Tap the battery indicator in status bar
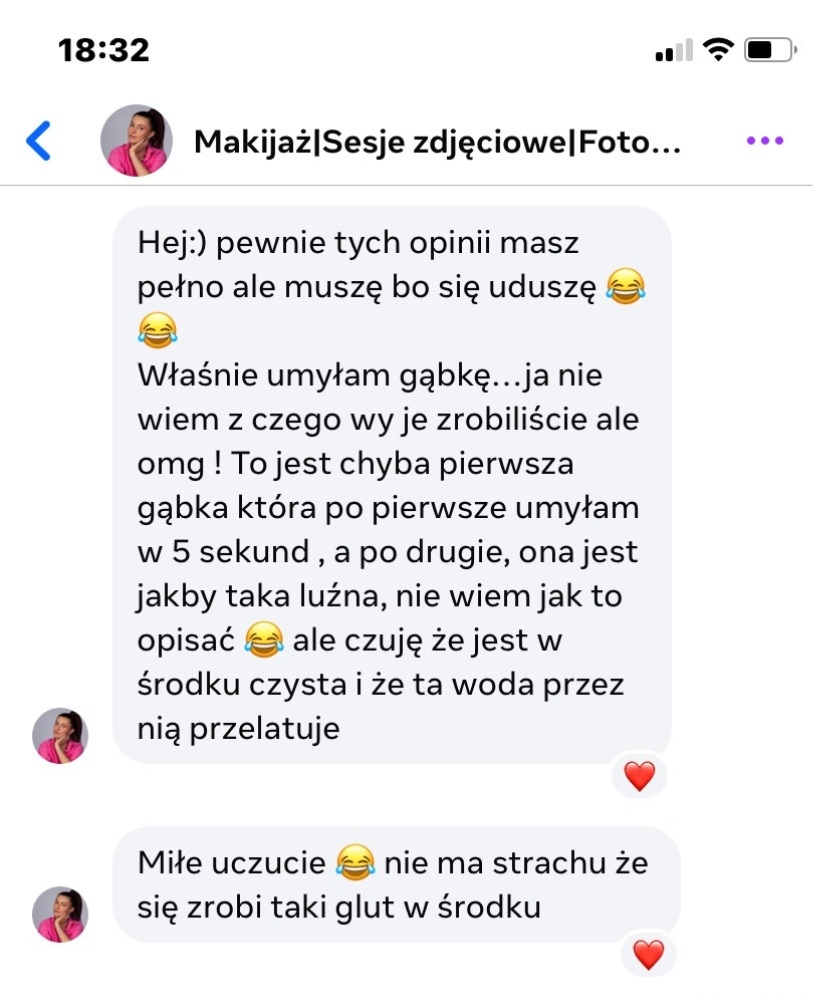 pyautogui.click(x=771, y=50)
